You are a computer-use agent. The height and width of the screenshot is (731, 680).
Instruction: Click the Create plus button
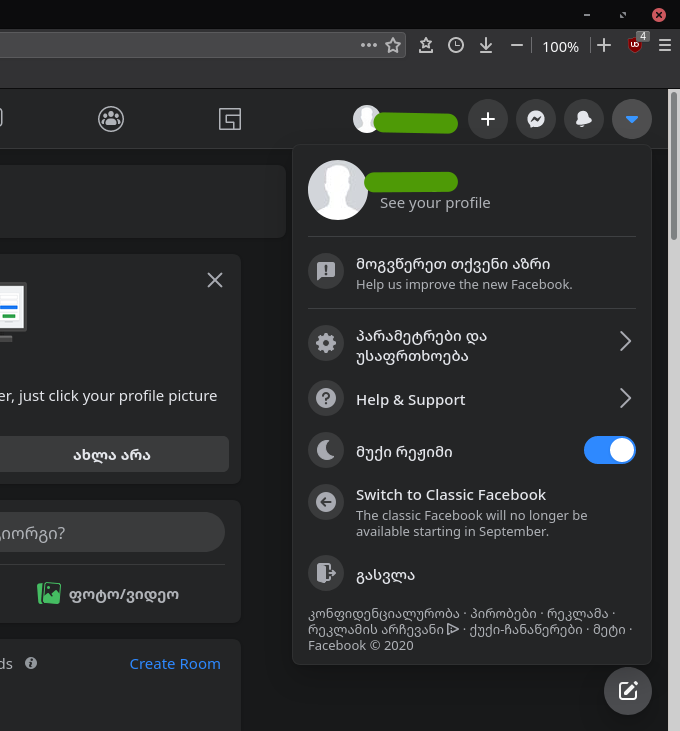tap(488, 119)
